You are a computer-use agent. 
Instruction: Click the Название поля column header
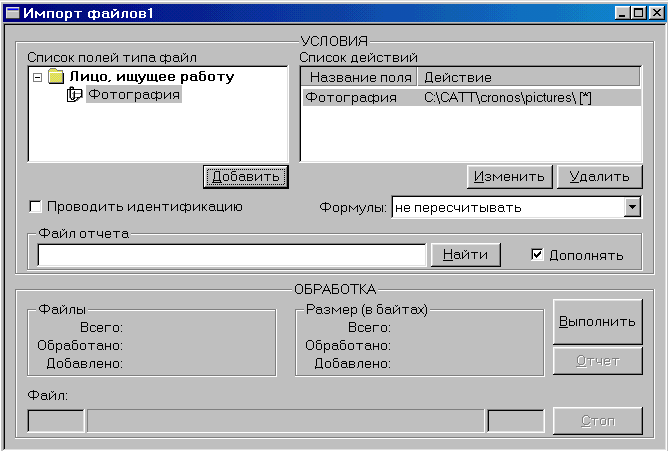point(359,77)
